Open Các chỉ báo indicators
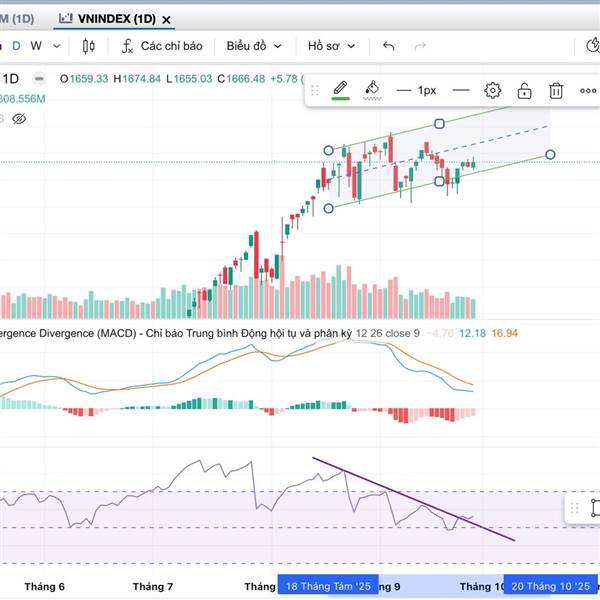Viewport: 600px width, 600px height. 162,46
